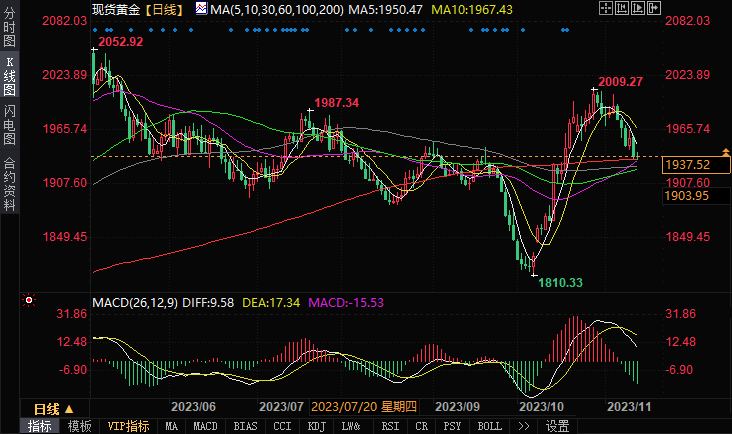Click the 2009.27 peak price marker

click(620, 82)
